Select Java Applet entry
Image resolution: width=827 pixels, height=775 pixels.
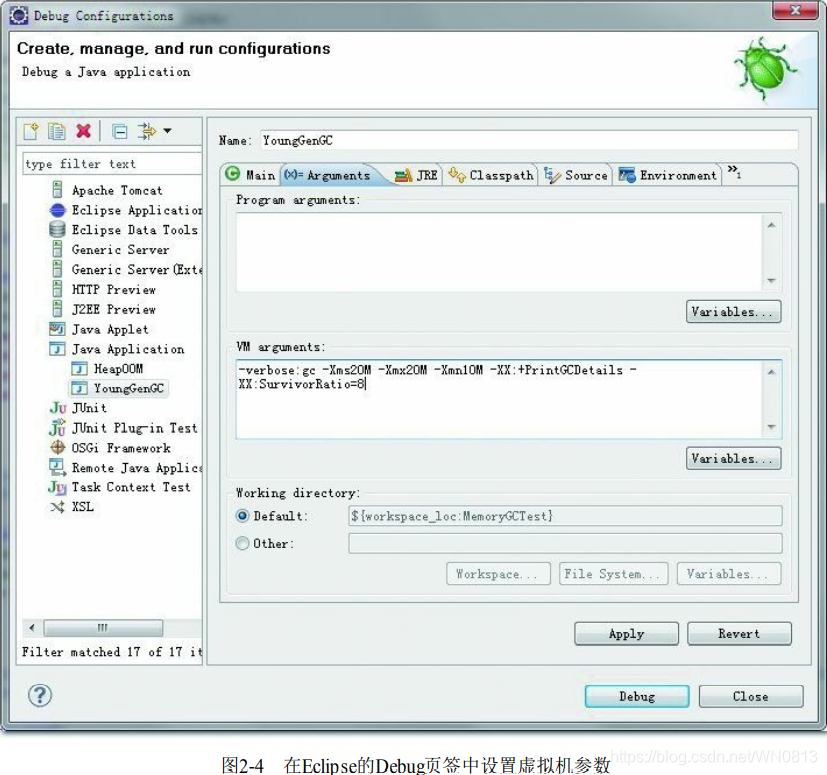(x=110, y=330)
